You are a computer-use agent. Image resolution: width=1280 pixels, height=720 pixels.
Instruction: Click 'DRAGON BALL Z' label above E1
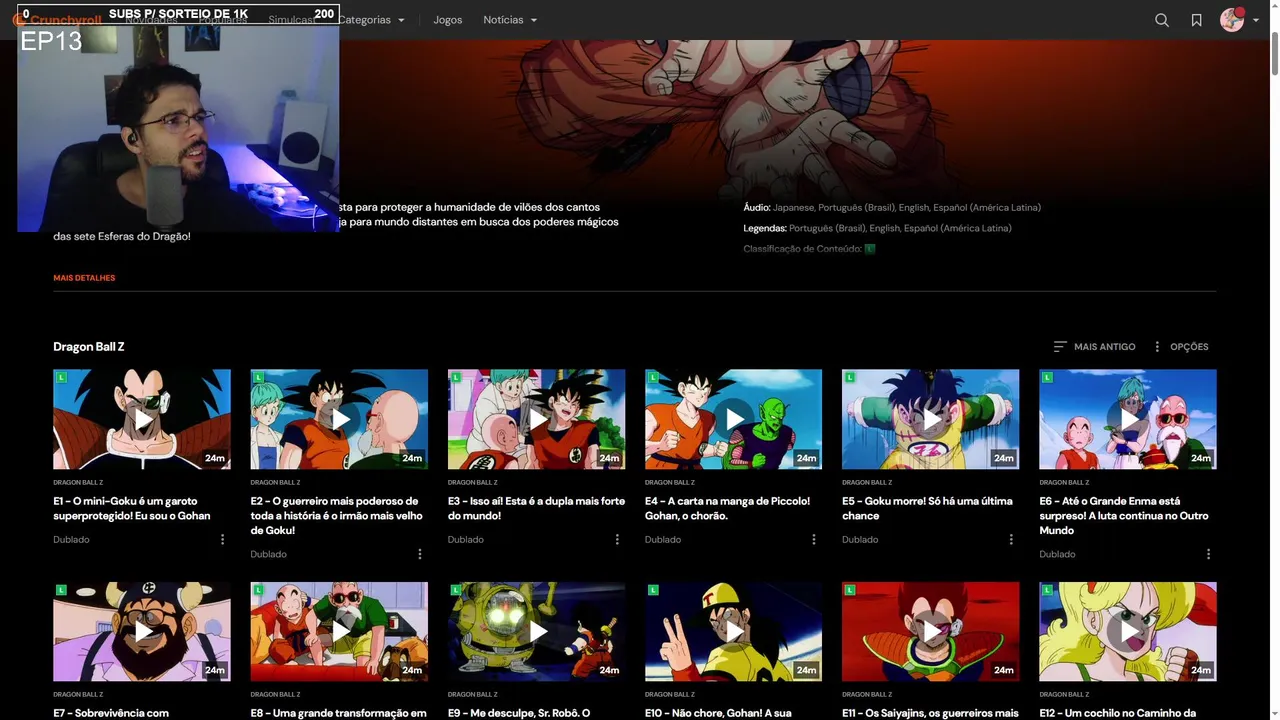tap(78, 482)
